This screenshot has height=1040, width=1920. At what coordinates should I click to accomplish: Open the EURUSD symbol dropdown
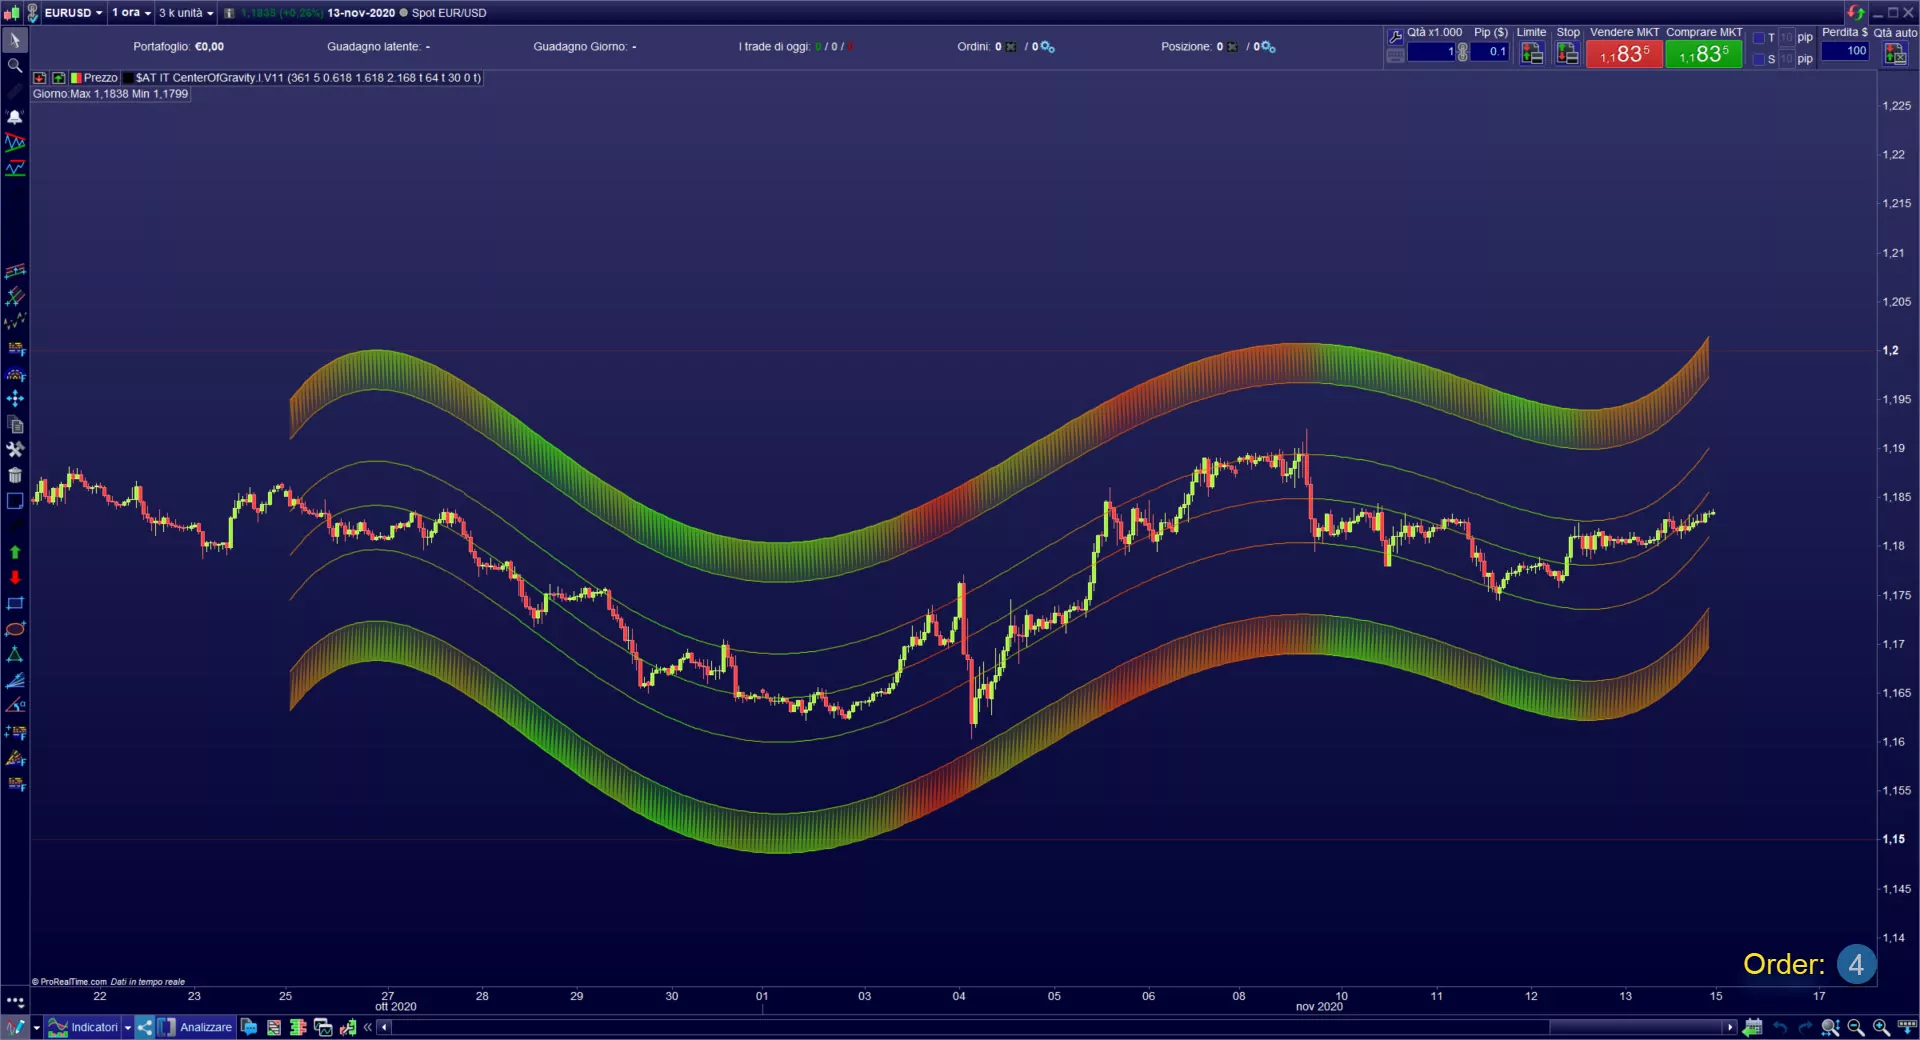pyautogui.click(x=73, y=13)
